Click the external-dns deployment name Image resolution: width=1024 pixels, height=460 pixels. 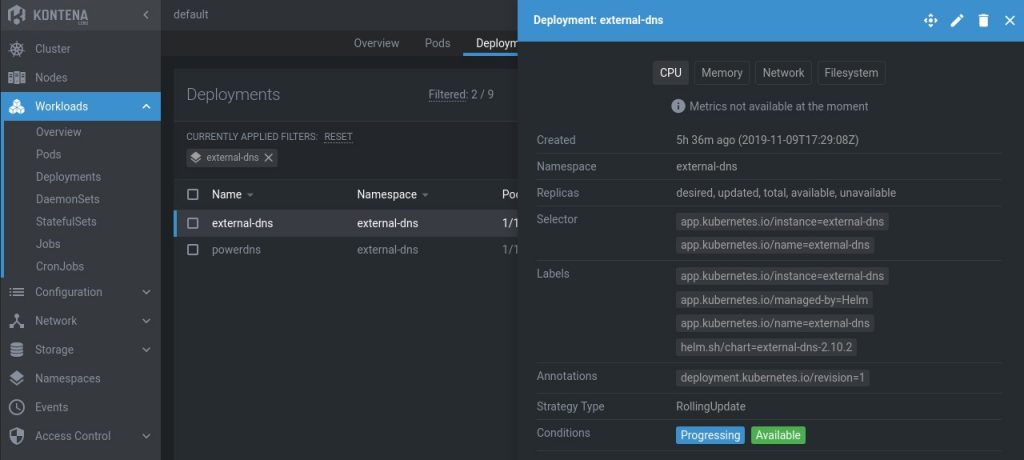[x=242, y=223]
